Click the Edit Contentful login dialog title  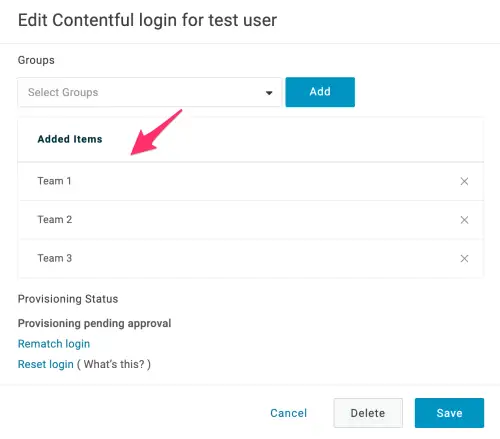point(147,20)
